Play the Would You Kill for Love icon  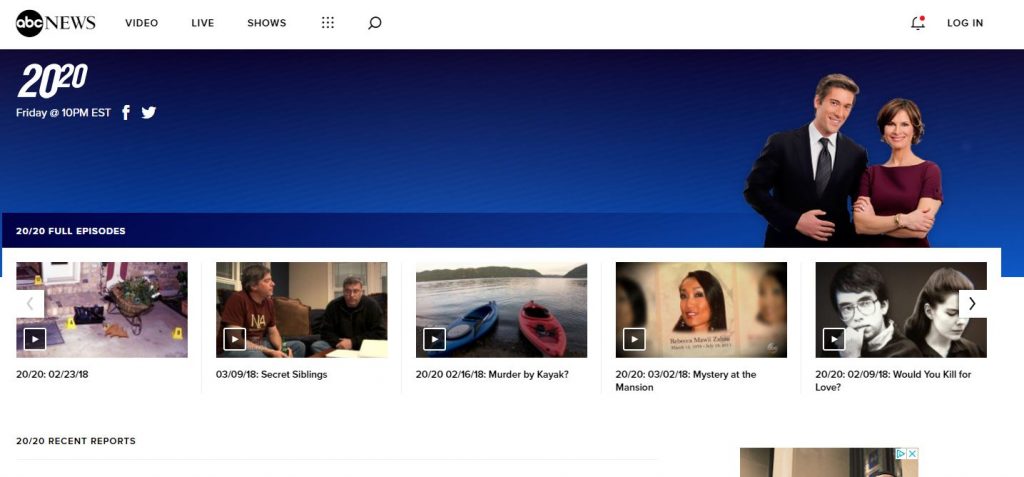point(834,338)
